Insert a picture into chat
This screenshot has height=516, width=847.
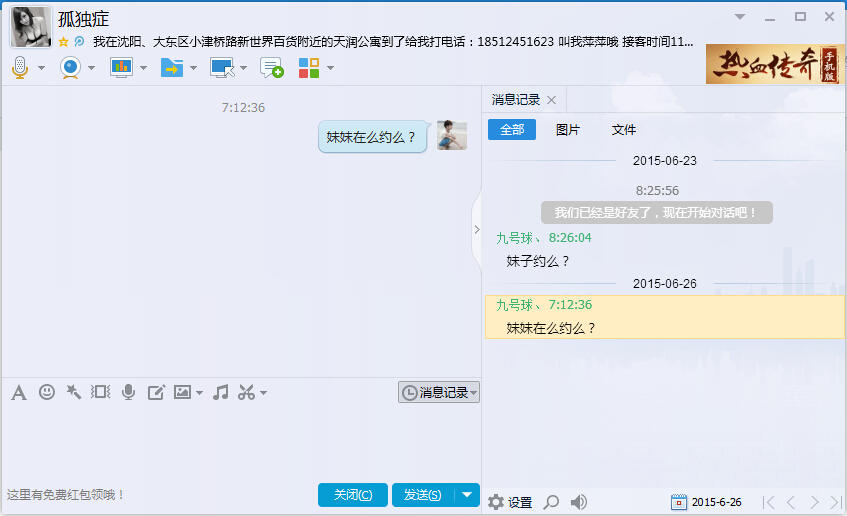tap(183, 392)
